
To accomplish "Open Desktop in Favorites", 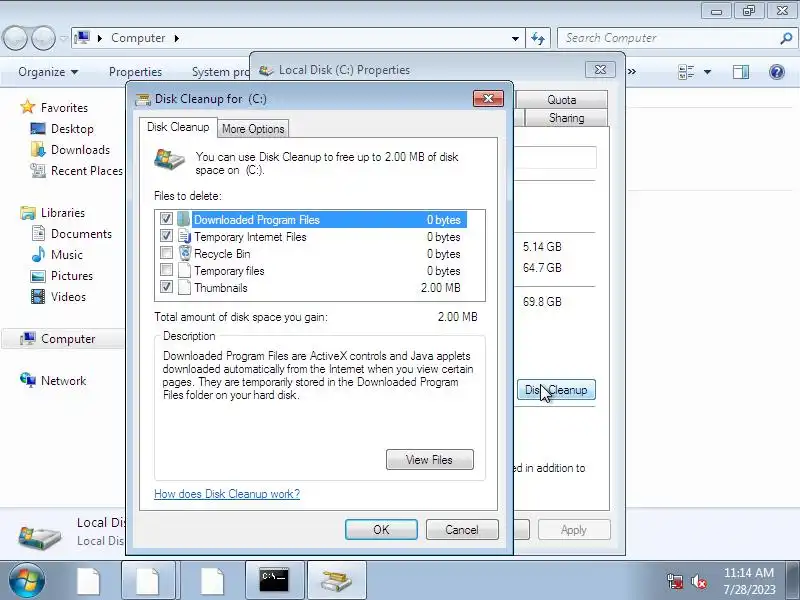I will click(72, 129).
